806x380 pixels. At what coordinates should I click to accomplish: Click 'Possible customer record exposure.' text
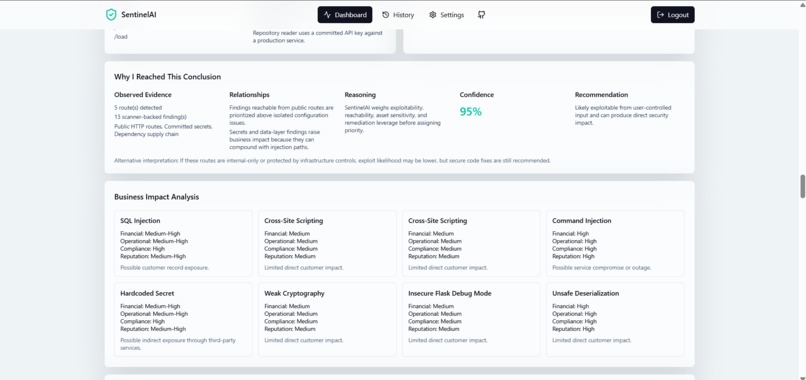164,267
